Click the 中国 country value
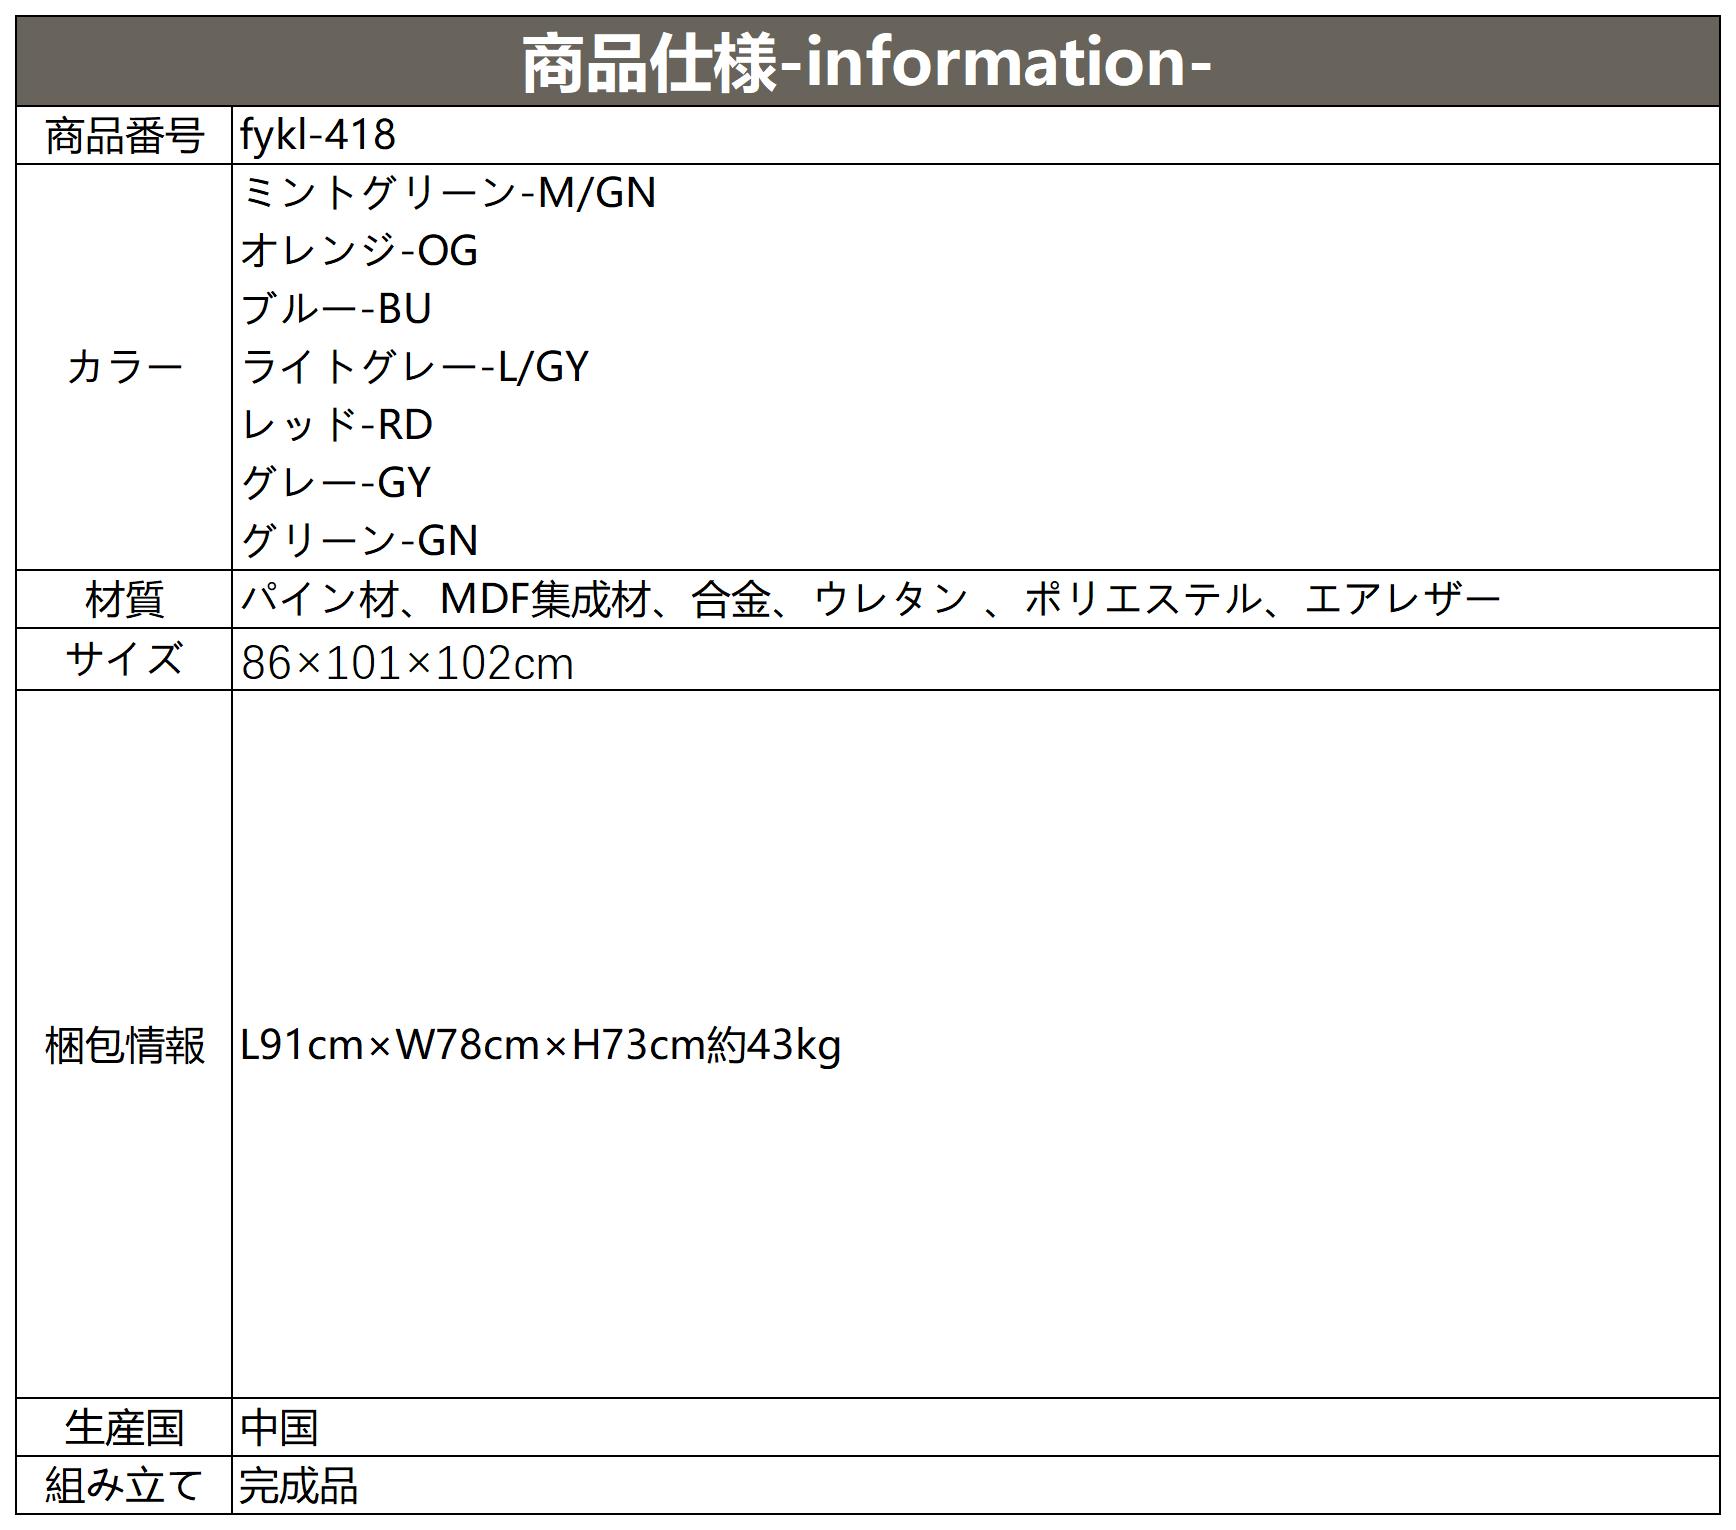The width and height of the screenshot is (1736, 1530). point(279,1427)
